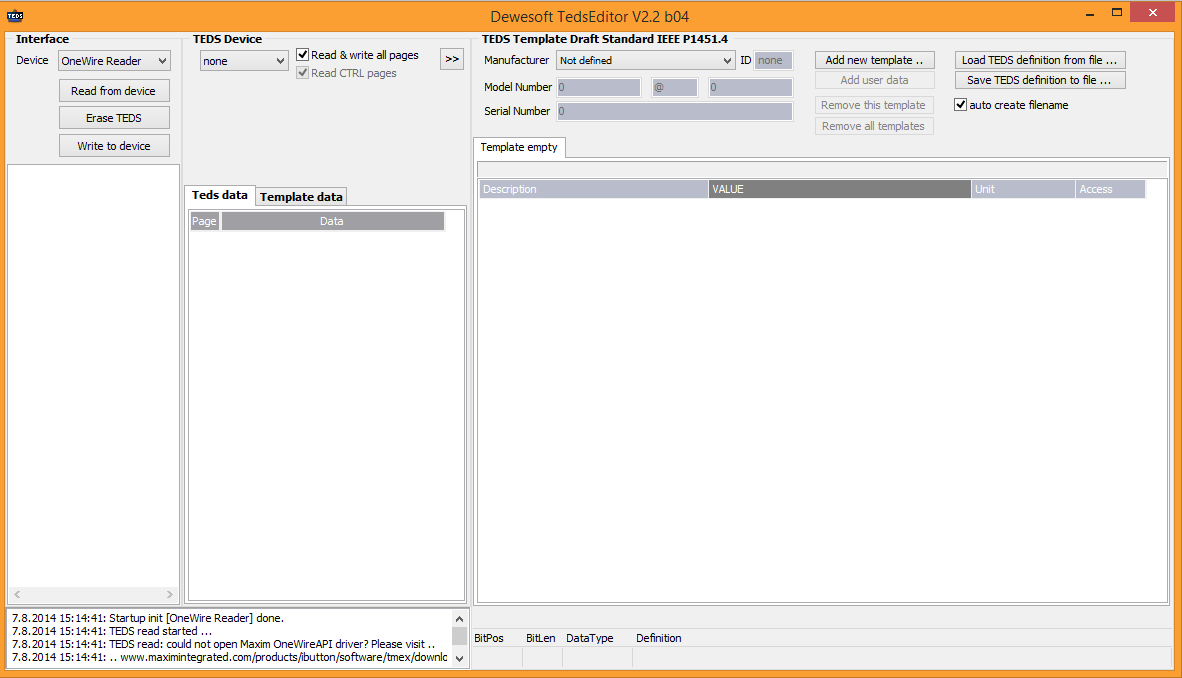Click 'Save TEDS definition to file ...' button

click(1040, 80)
